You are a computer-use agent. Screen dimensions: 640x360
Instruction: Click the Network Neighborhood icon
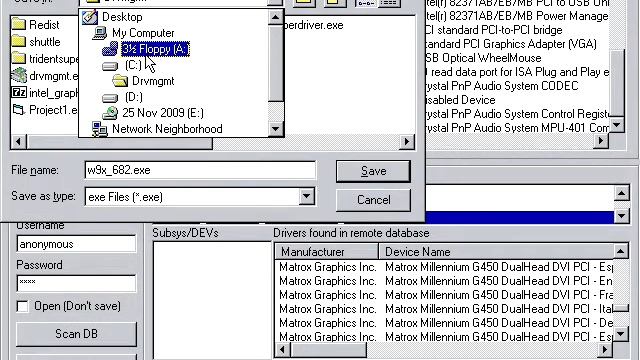pos(100,129)
